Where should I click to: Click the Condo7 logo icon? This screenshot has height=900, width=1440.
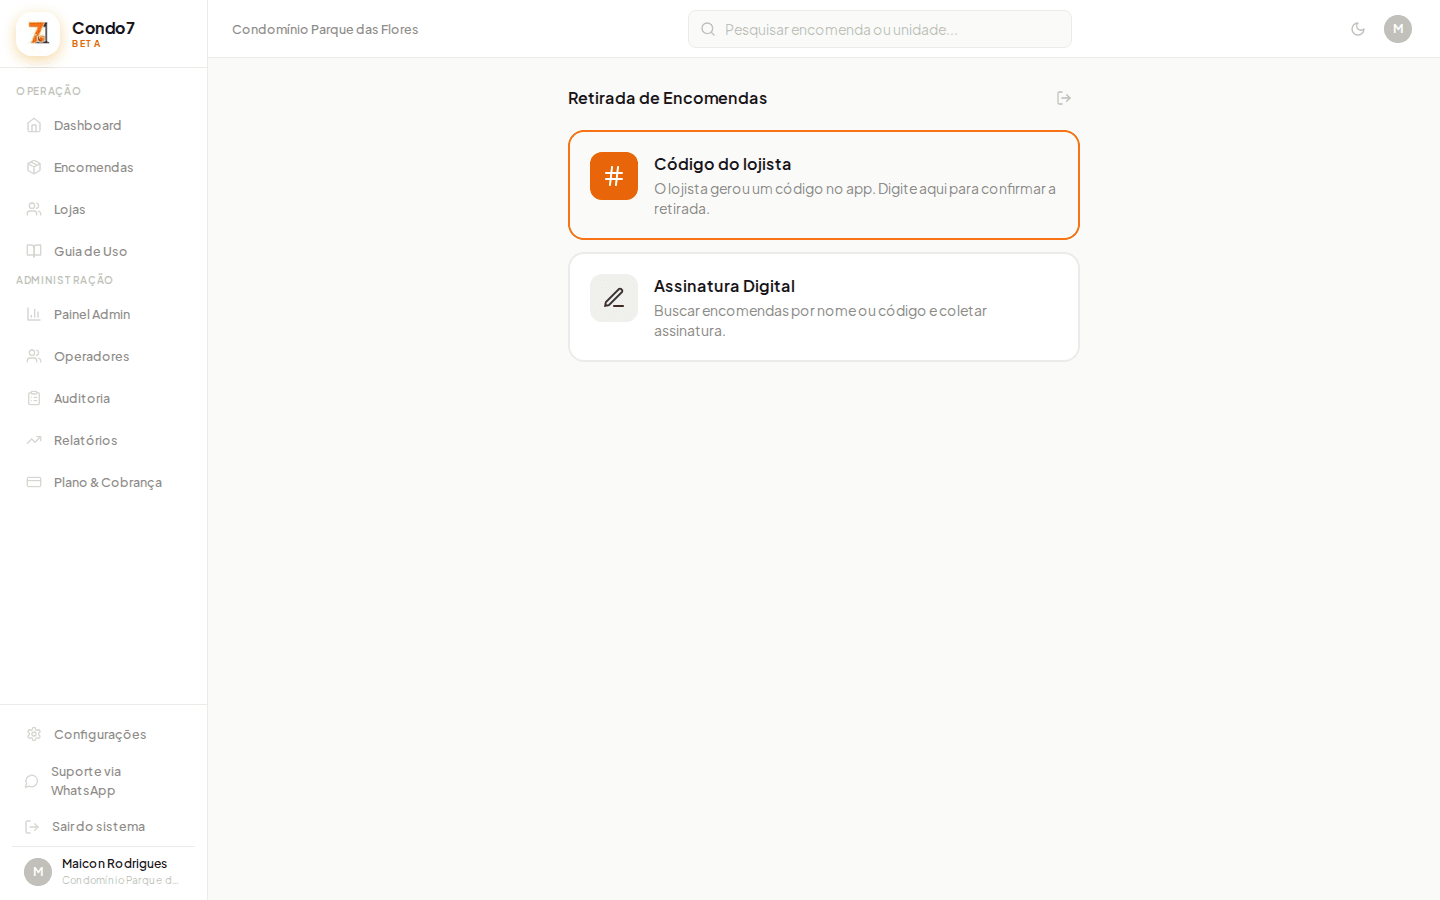[38, 34]
